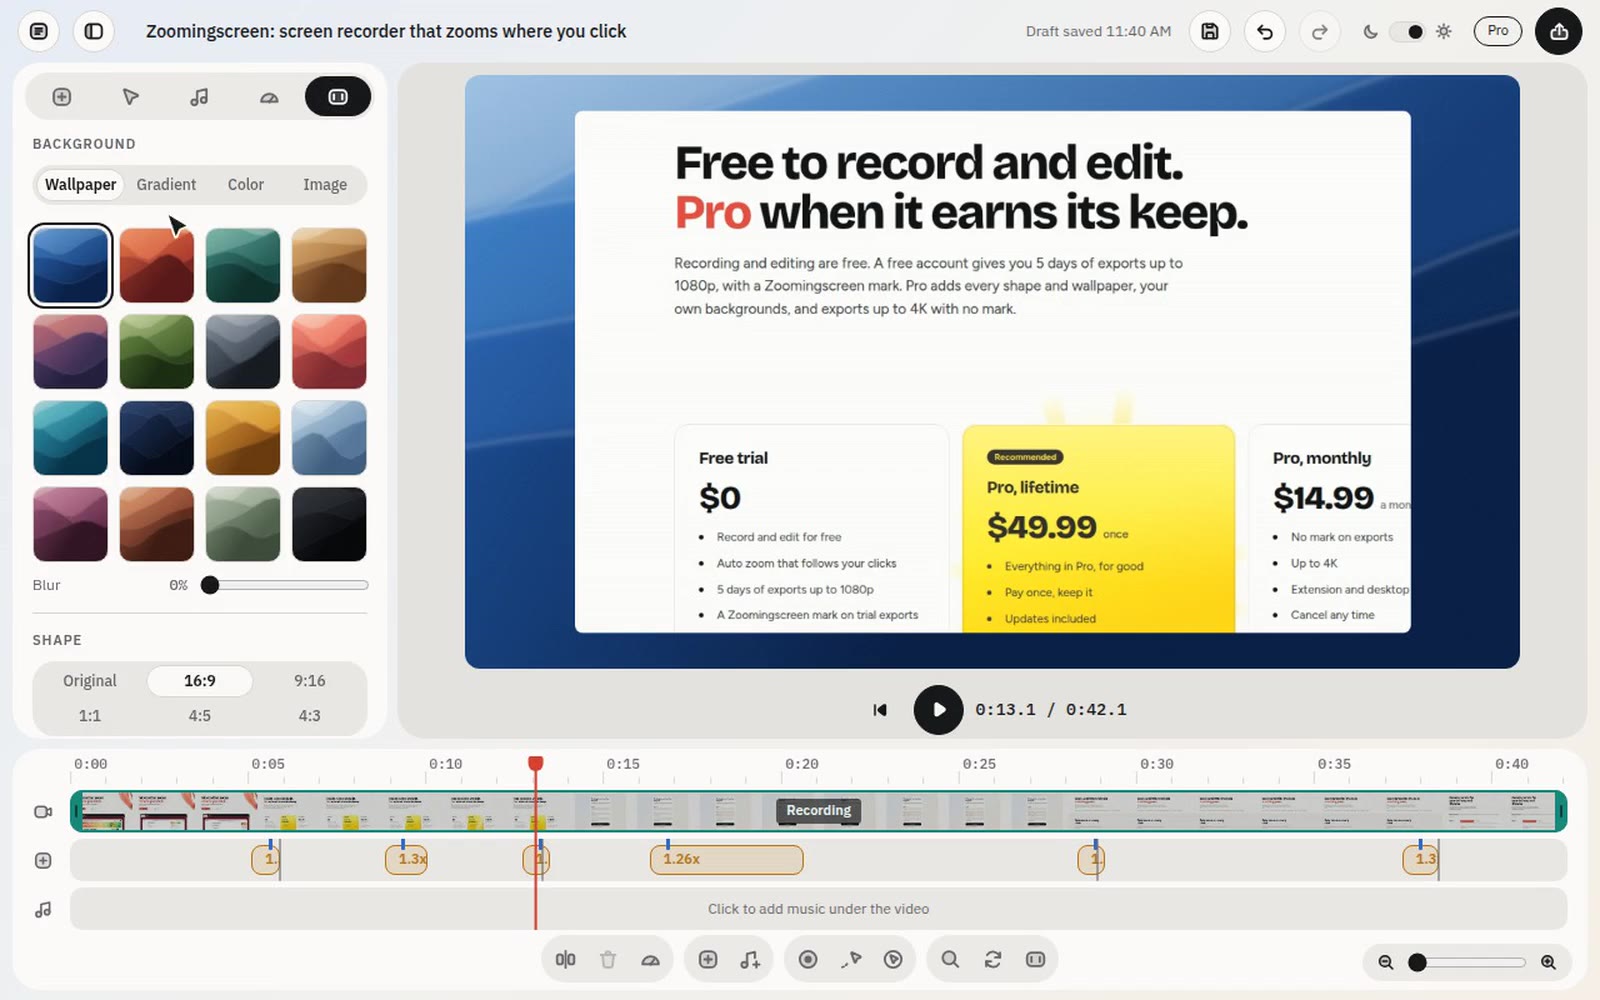Click the Blur slider handle
The image size is (1600, 1000).
210,585
